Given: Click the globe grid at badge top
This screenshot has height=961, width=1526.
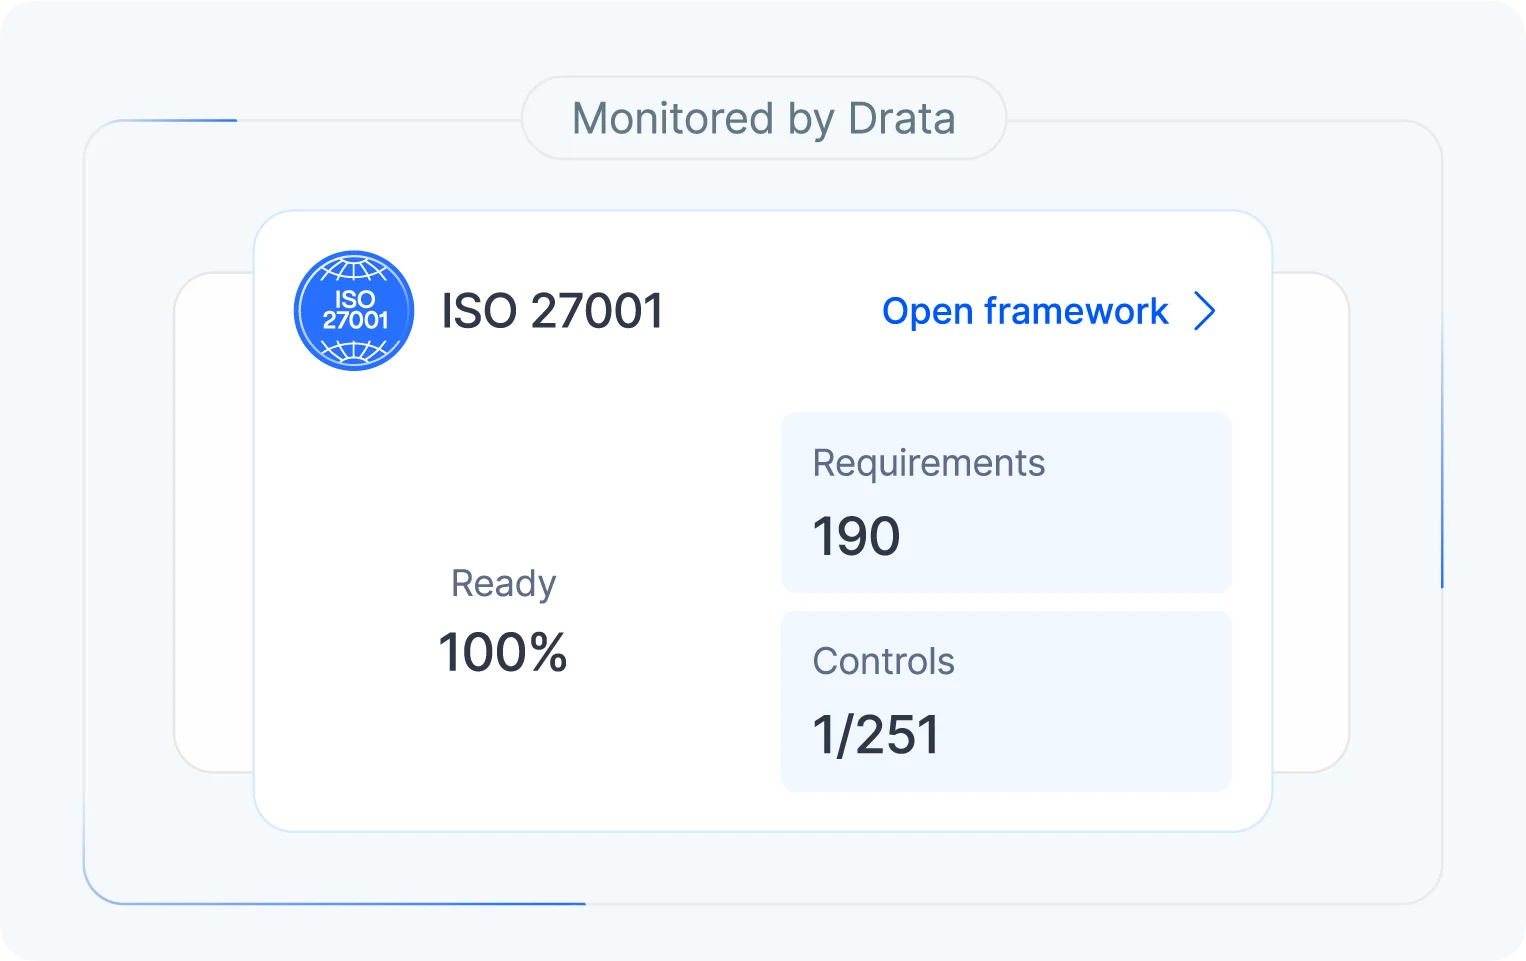Looking at the screenshot, I should pyautogui.click(x=353, y=270).
